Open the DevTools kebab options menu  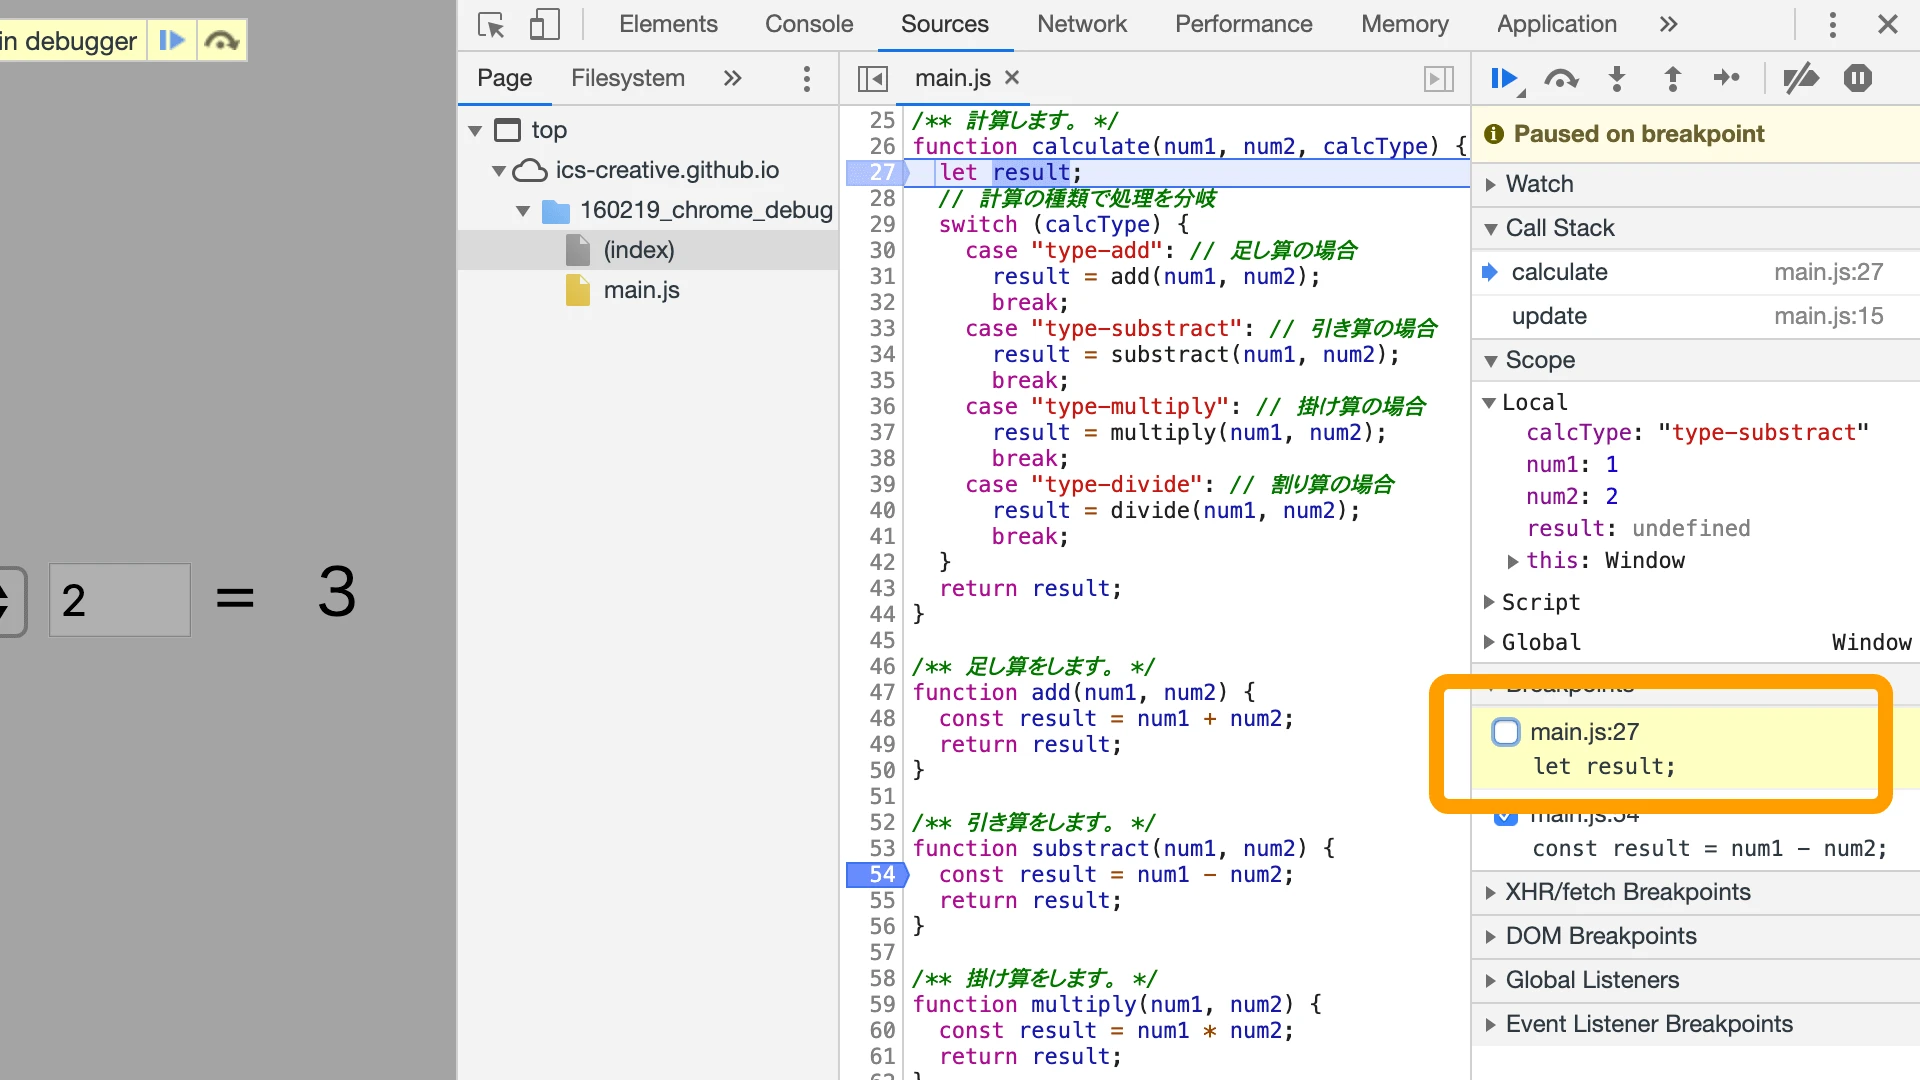point(1832,24)
